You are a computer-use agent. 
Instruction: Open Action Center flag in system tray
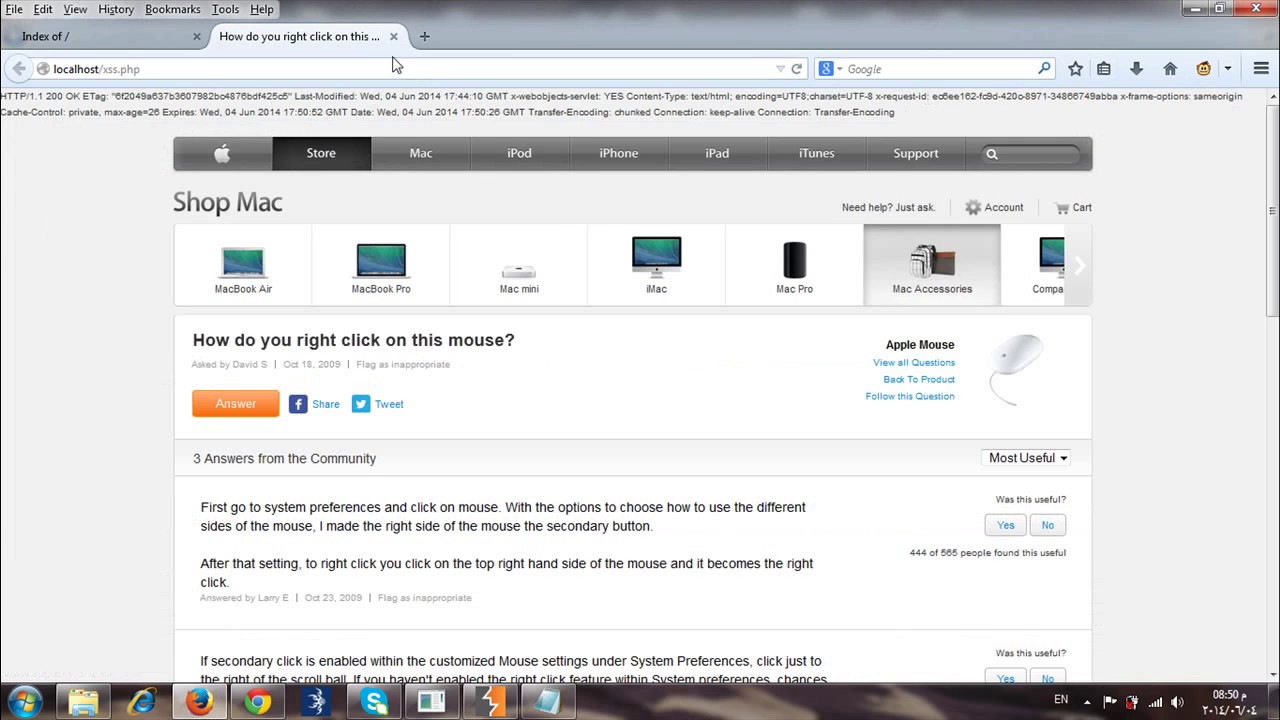1110,702
